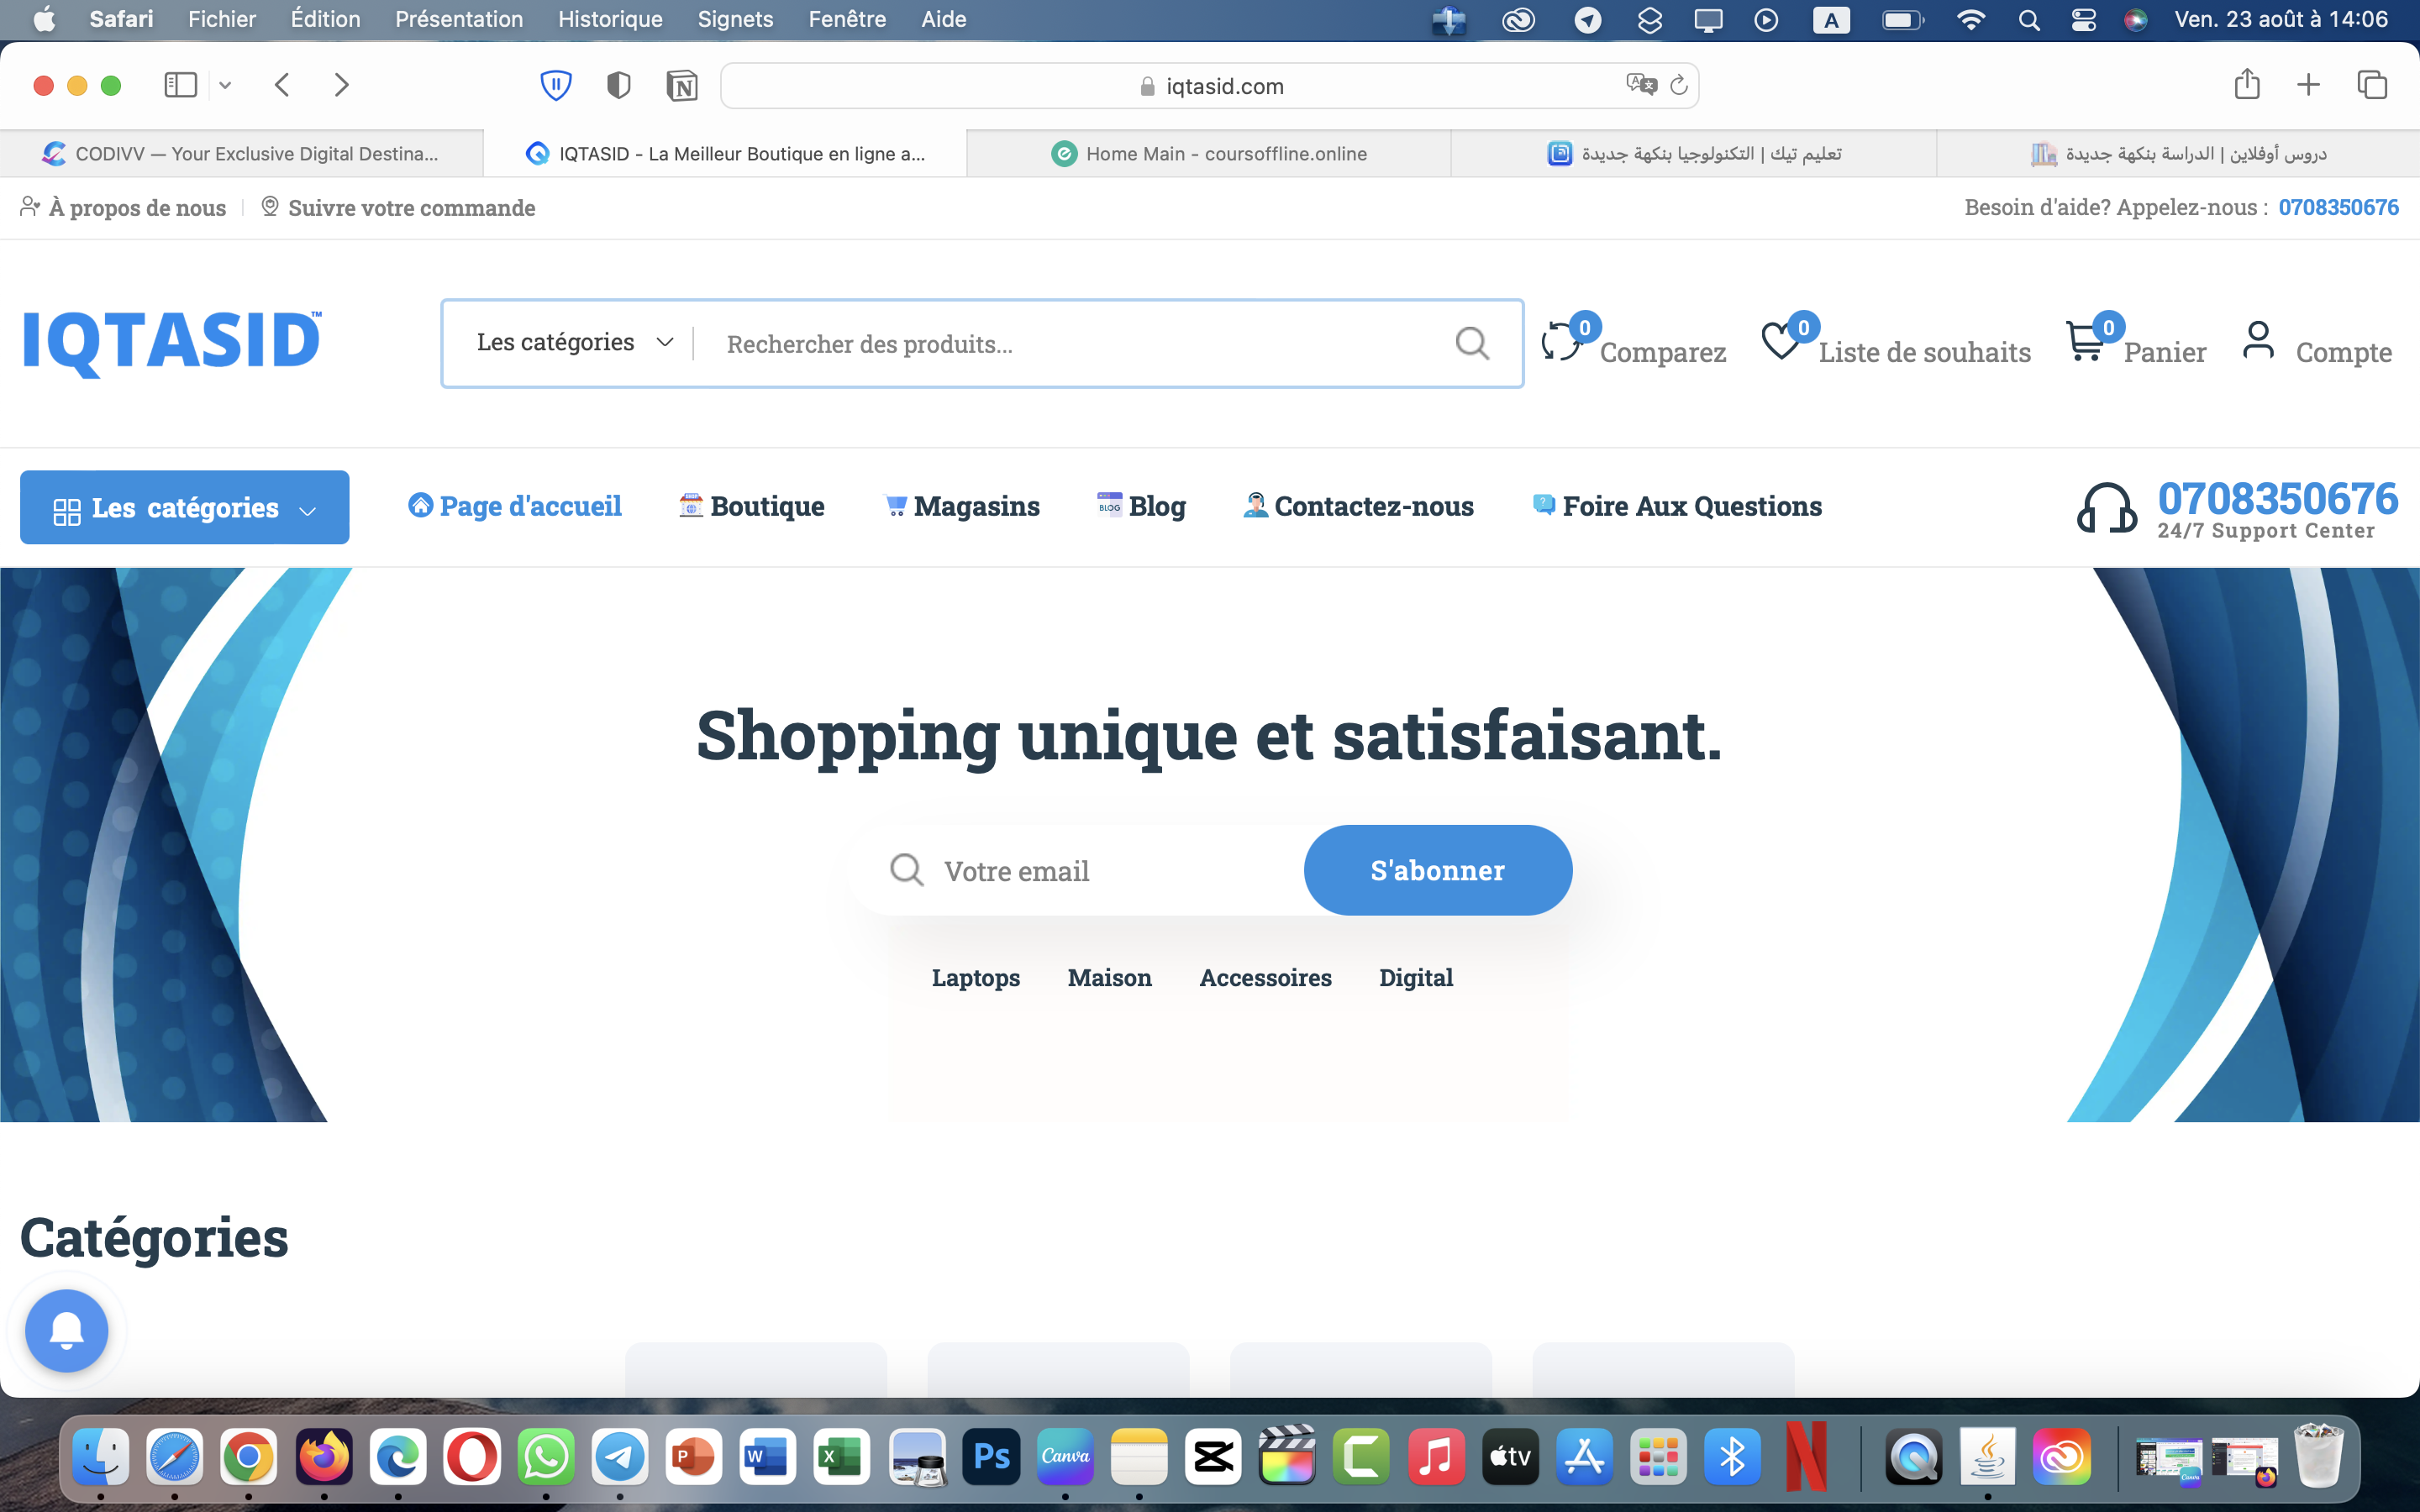Open sidebar tab group chevron dropdown
The width and height of the screenshot is (2420, 1512).
coord(226,85)
